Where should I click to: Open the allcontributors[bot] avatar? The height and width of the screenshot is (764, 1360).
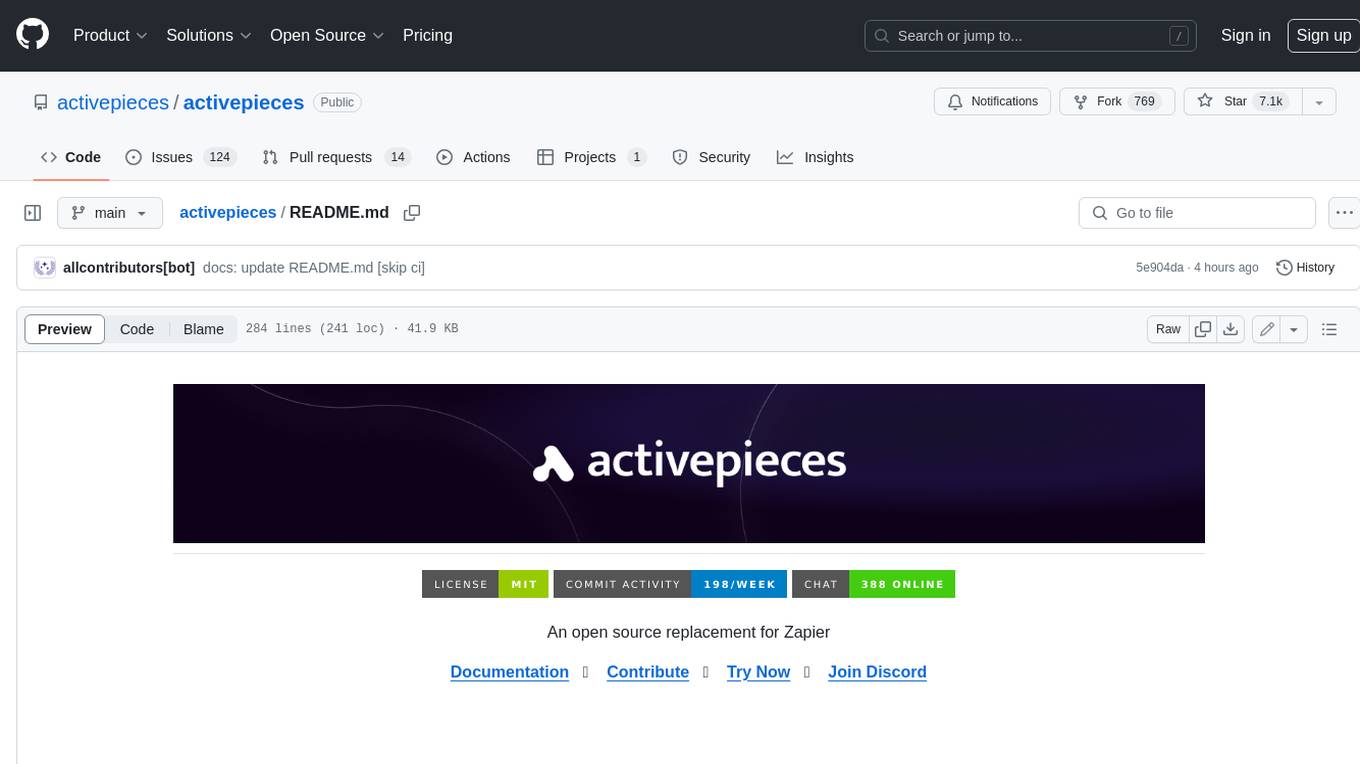[x=44, y=268]
